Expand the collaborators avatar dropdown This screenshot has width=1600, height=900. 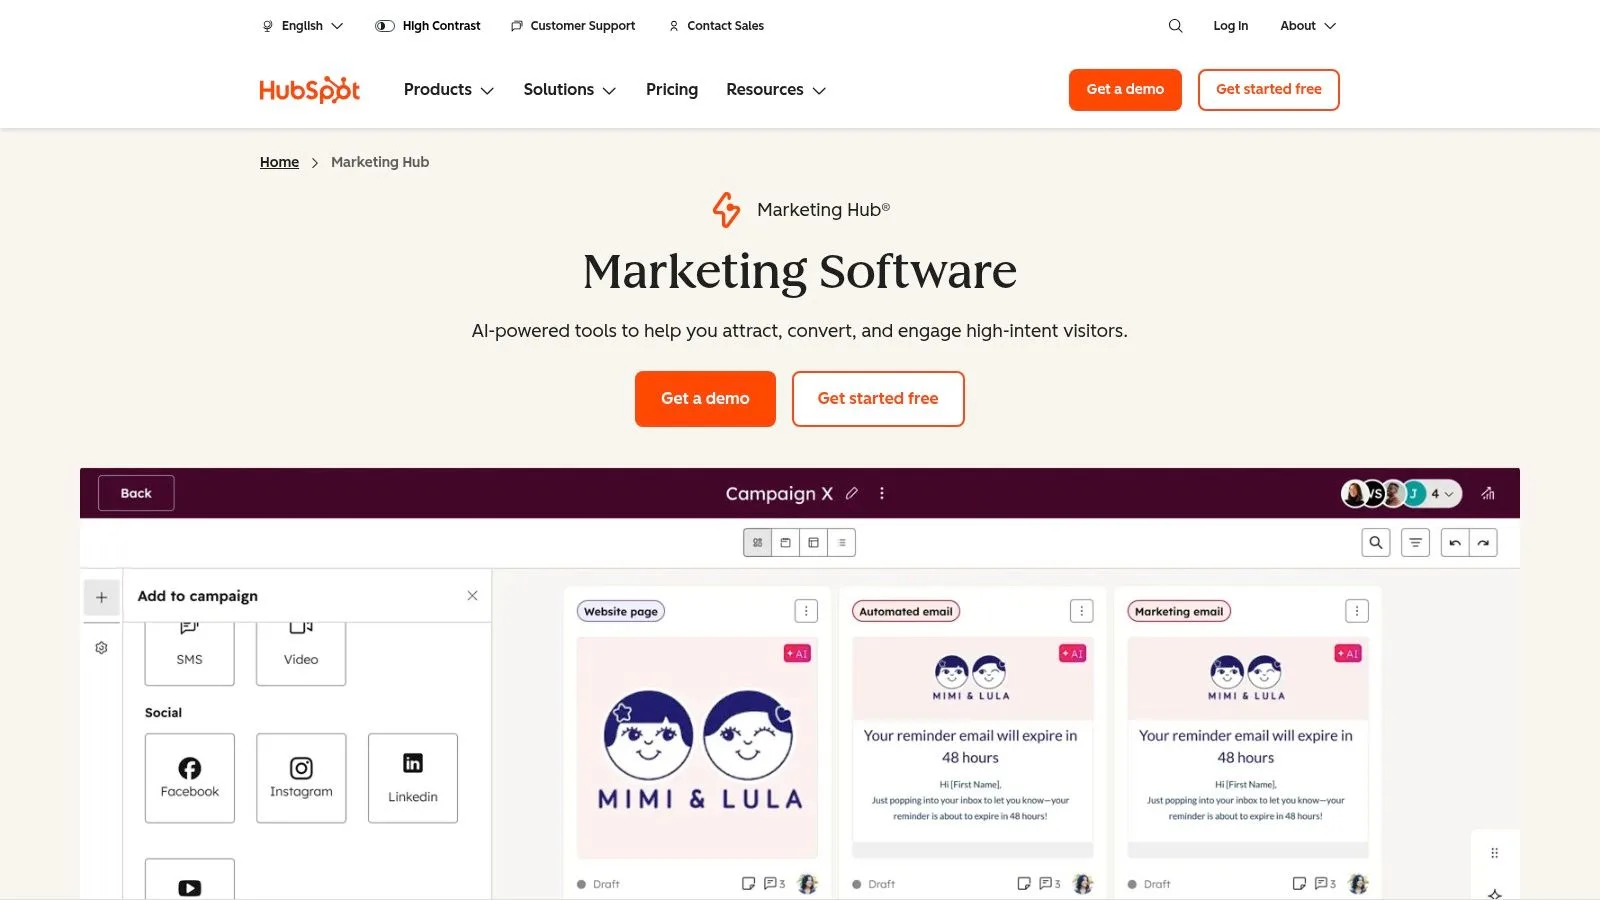tap(1401, 493)
